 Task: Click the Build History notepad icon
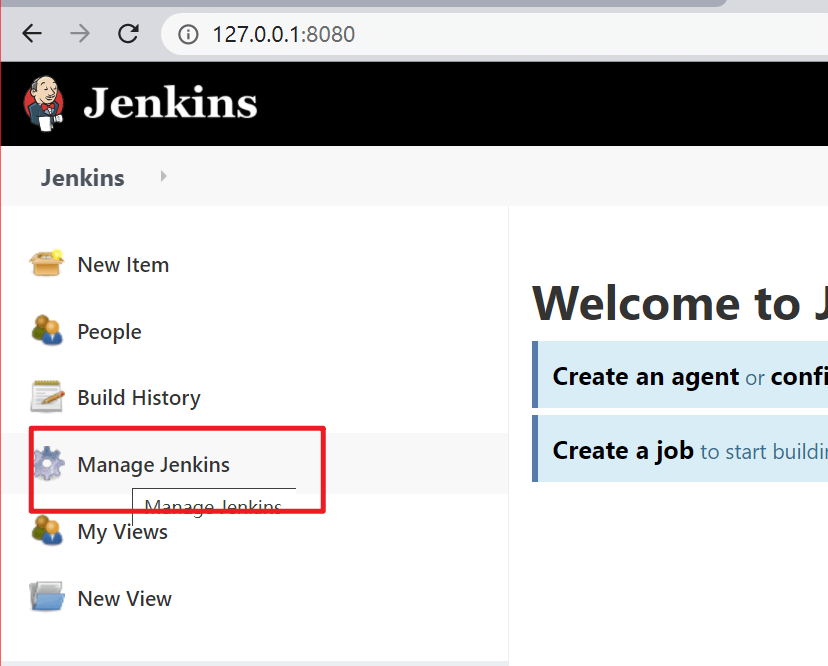tap(47, 396)
